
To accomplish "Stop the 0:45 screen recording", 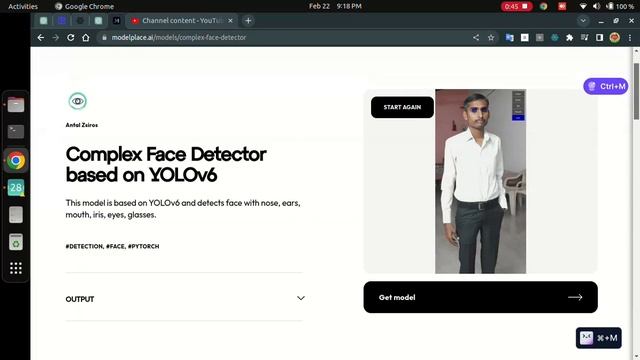I will click(x=516, y=6).
